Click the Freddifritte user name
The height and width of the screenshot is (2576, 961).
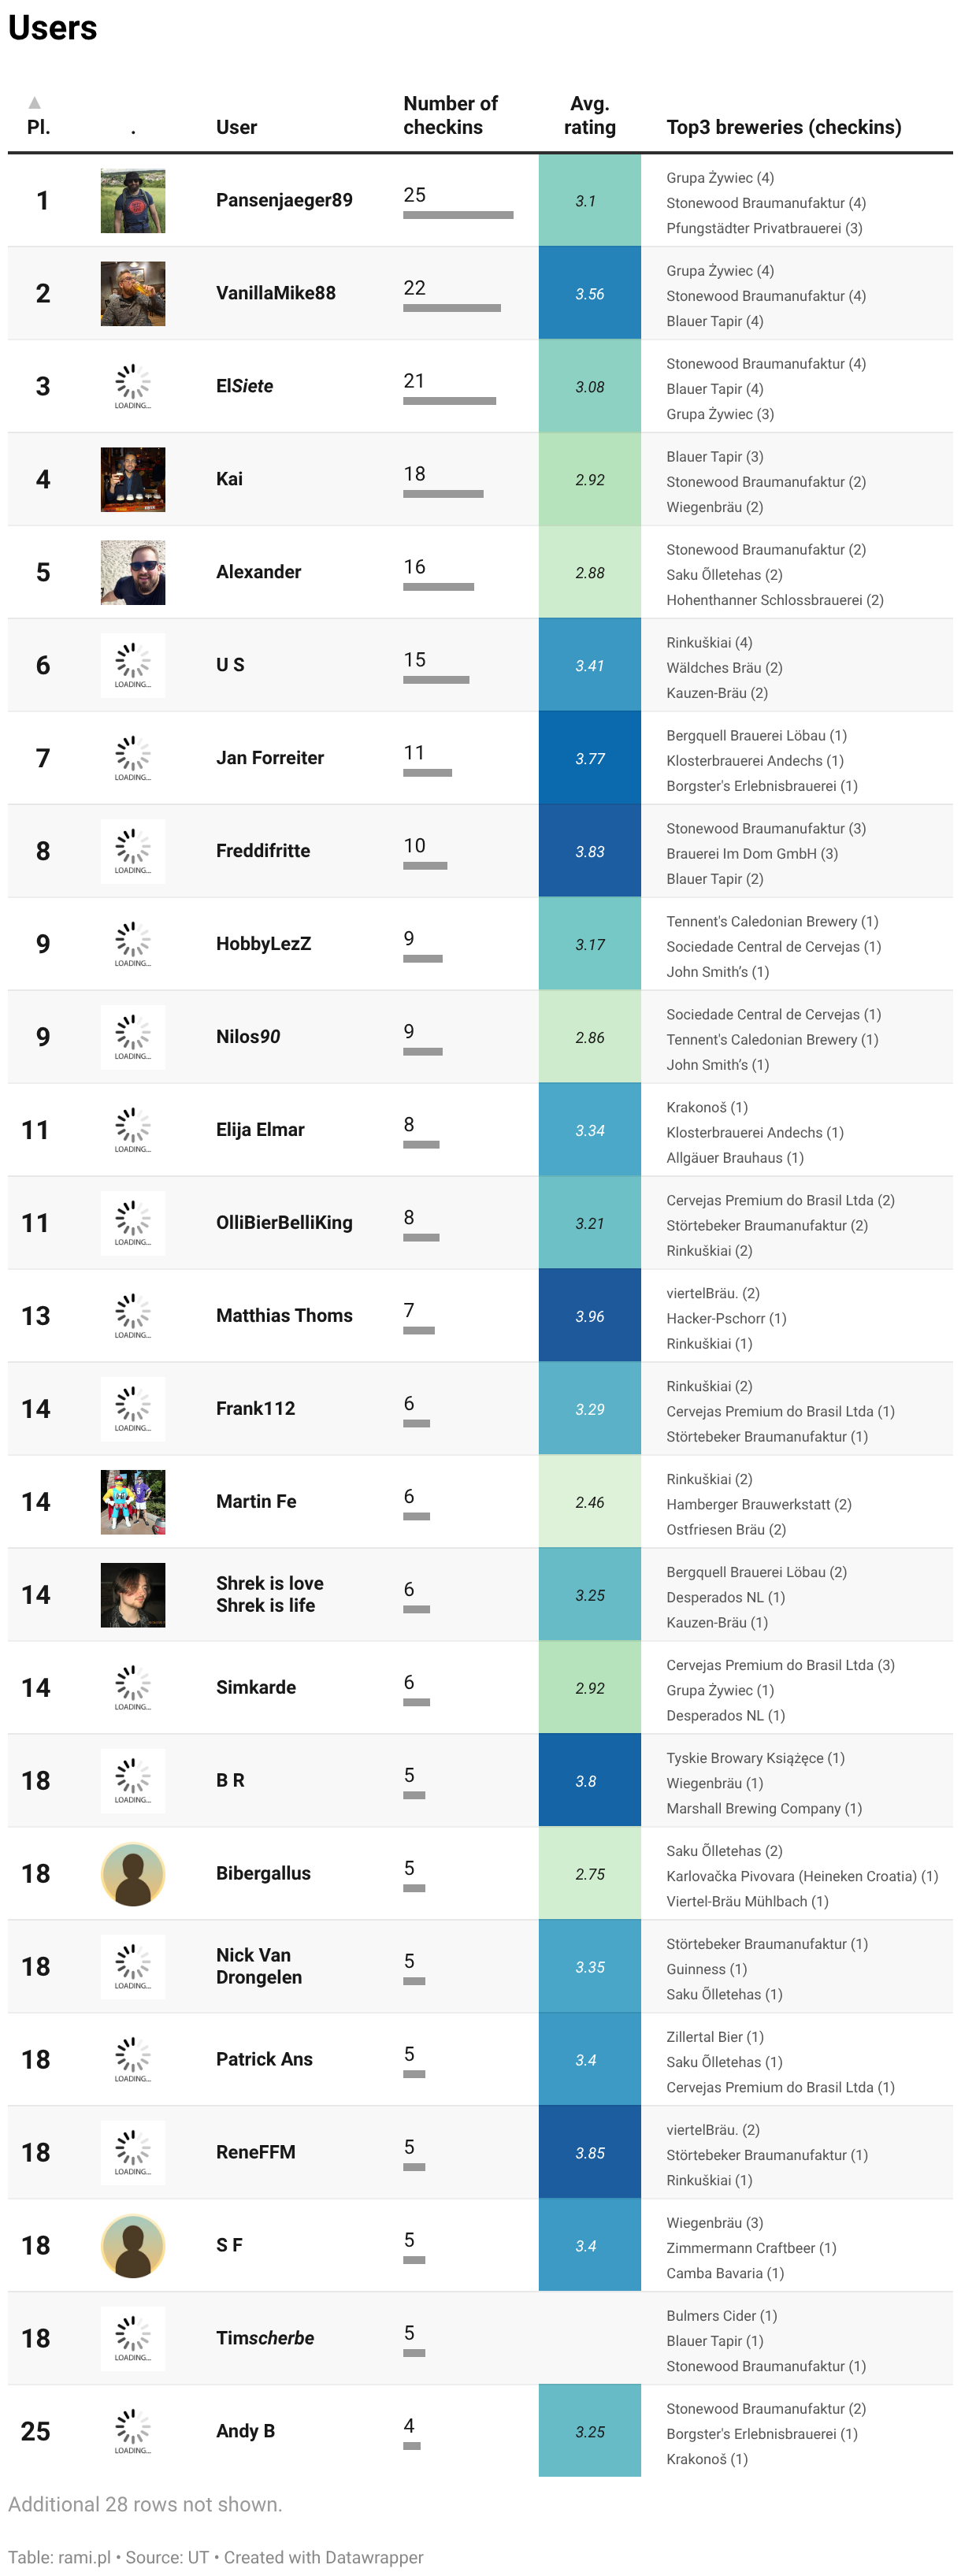click(263, 851)
